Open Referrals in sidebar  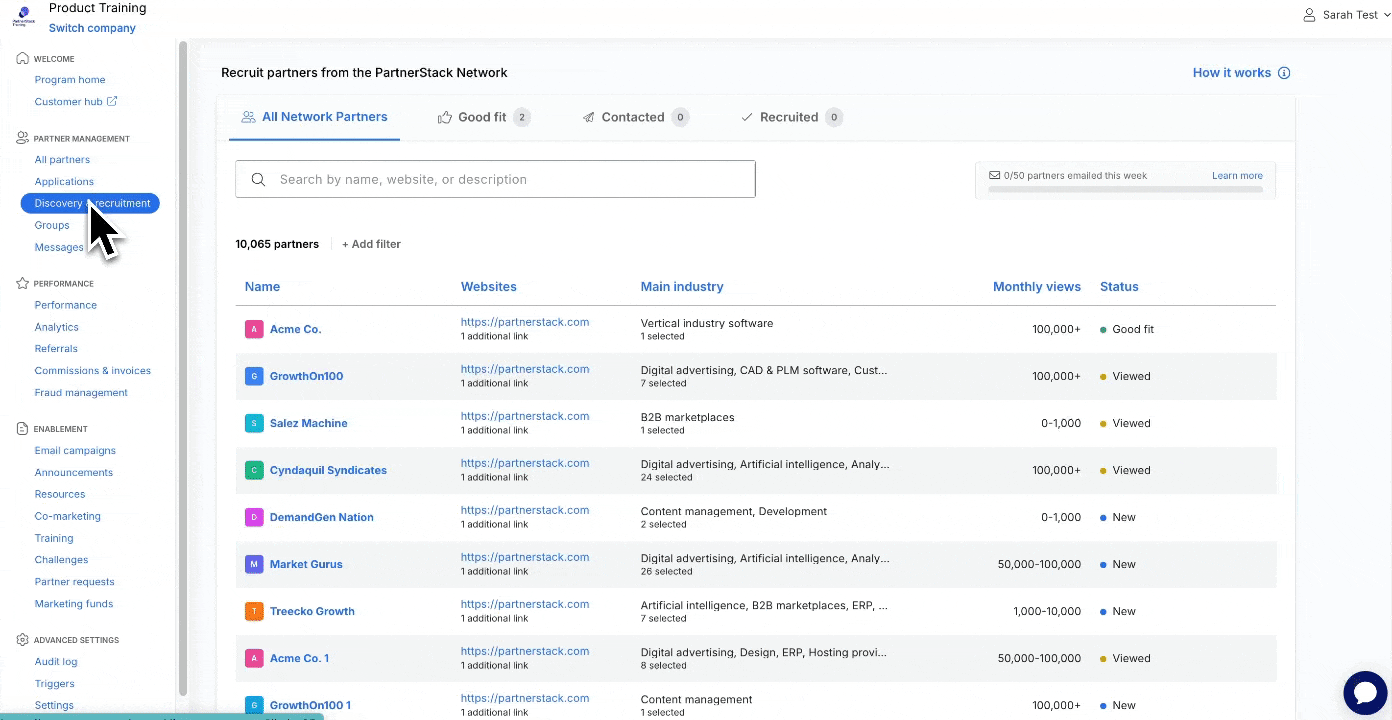tap(56, 349)
